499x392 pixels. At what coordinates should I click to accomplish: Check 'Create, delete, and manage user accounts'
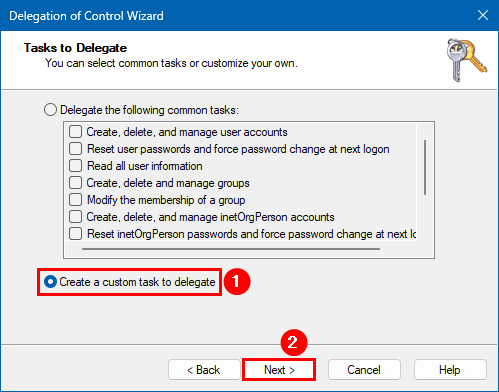(x=76, y=131)
